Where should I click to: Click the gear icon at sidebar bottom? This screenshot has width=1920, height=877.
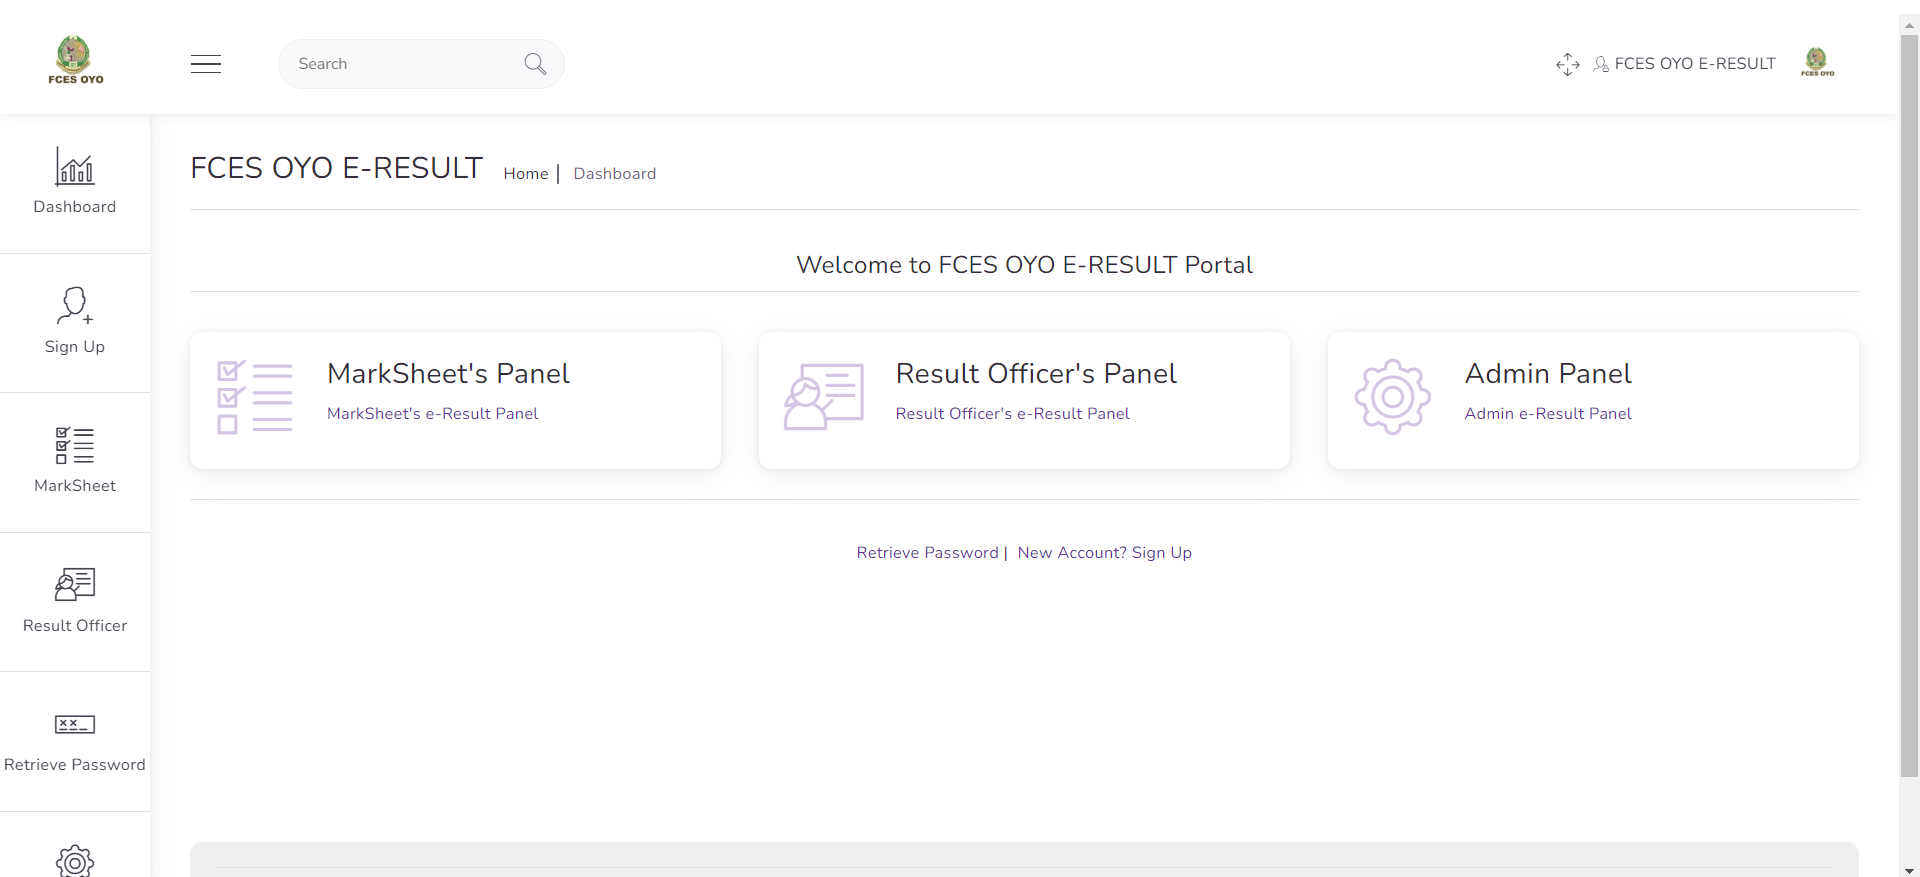pos(75,860)
